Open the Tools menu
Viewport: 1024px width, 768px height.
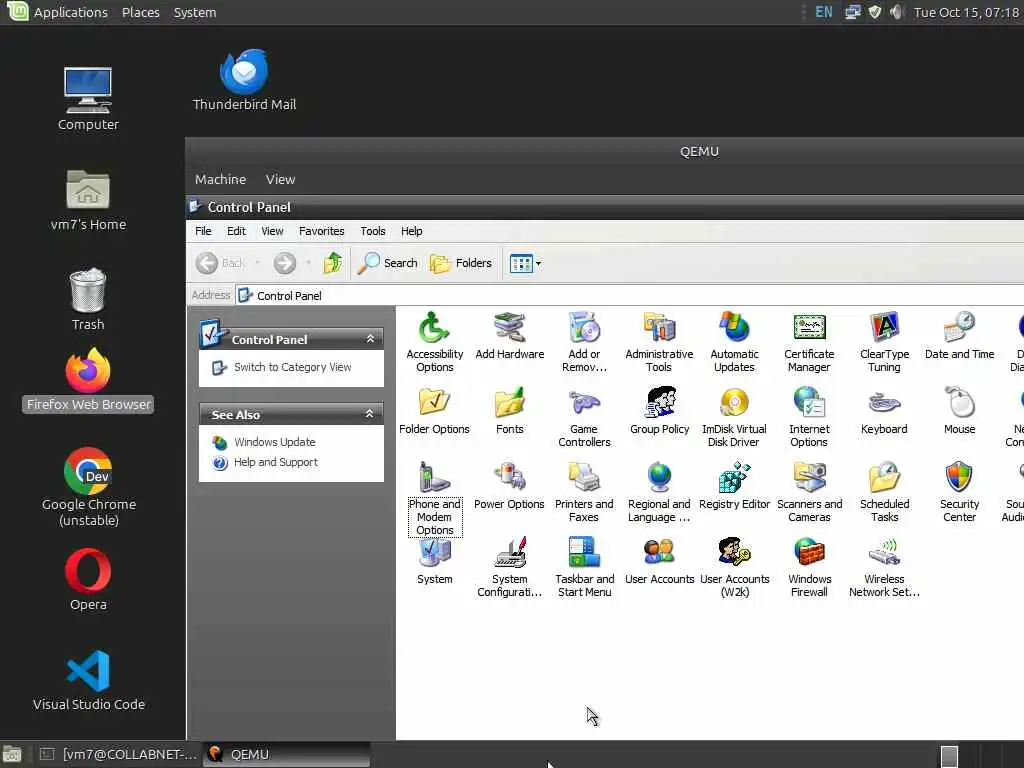pyautogui.click(x=373, y=231)
